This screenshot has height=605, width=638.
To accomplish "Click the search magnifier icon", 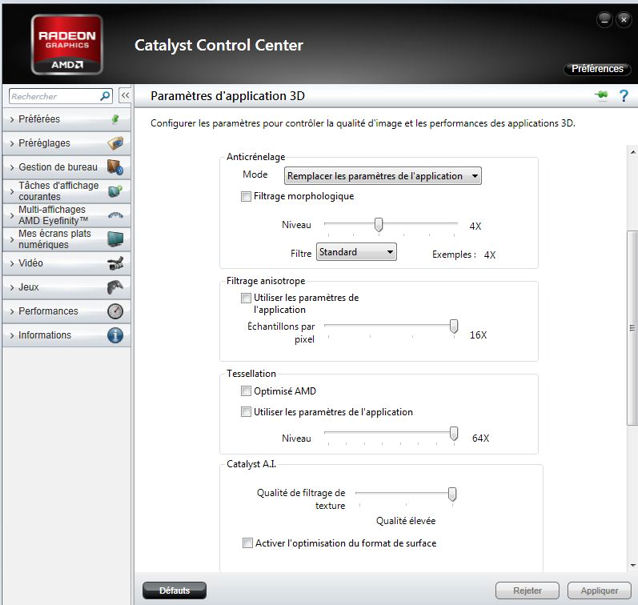I will coord(105,96).
